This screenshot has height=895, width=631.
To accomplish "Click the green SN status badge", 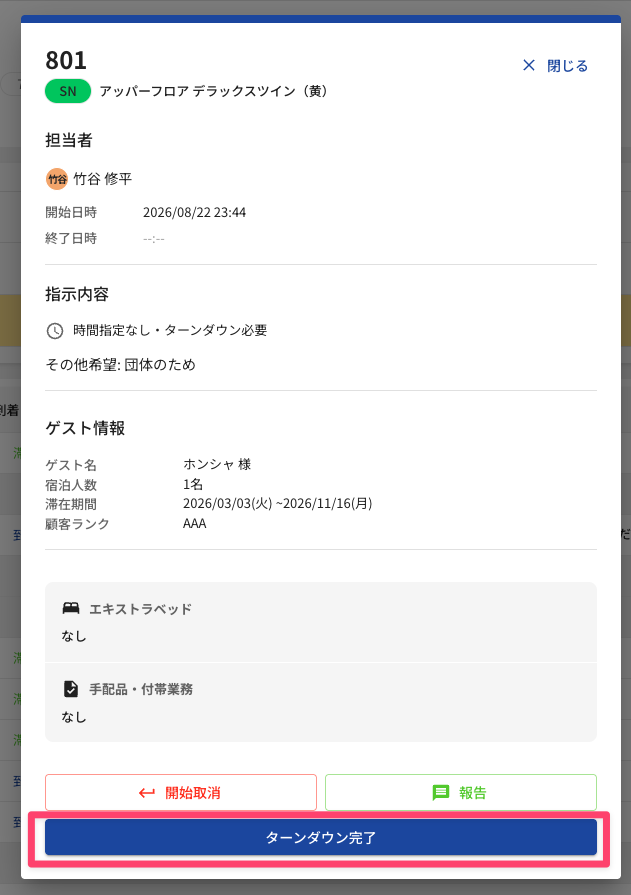I will (68, 91).
